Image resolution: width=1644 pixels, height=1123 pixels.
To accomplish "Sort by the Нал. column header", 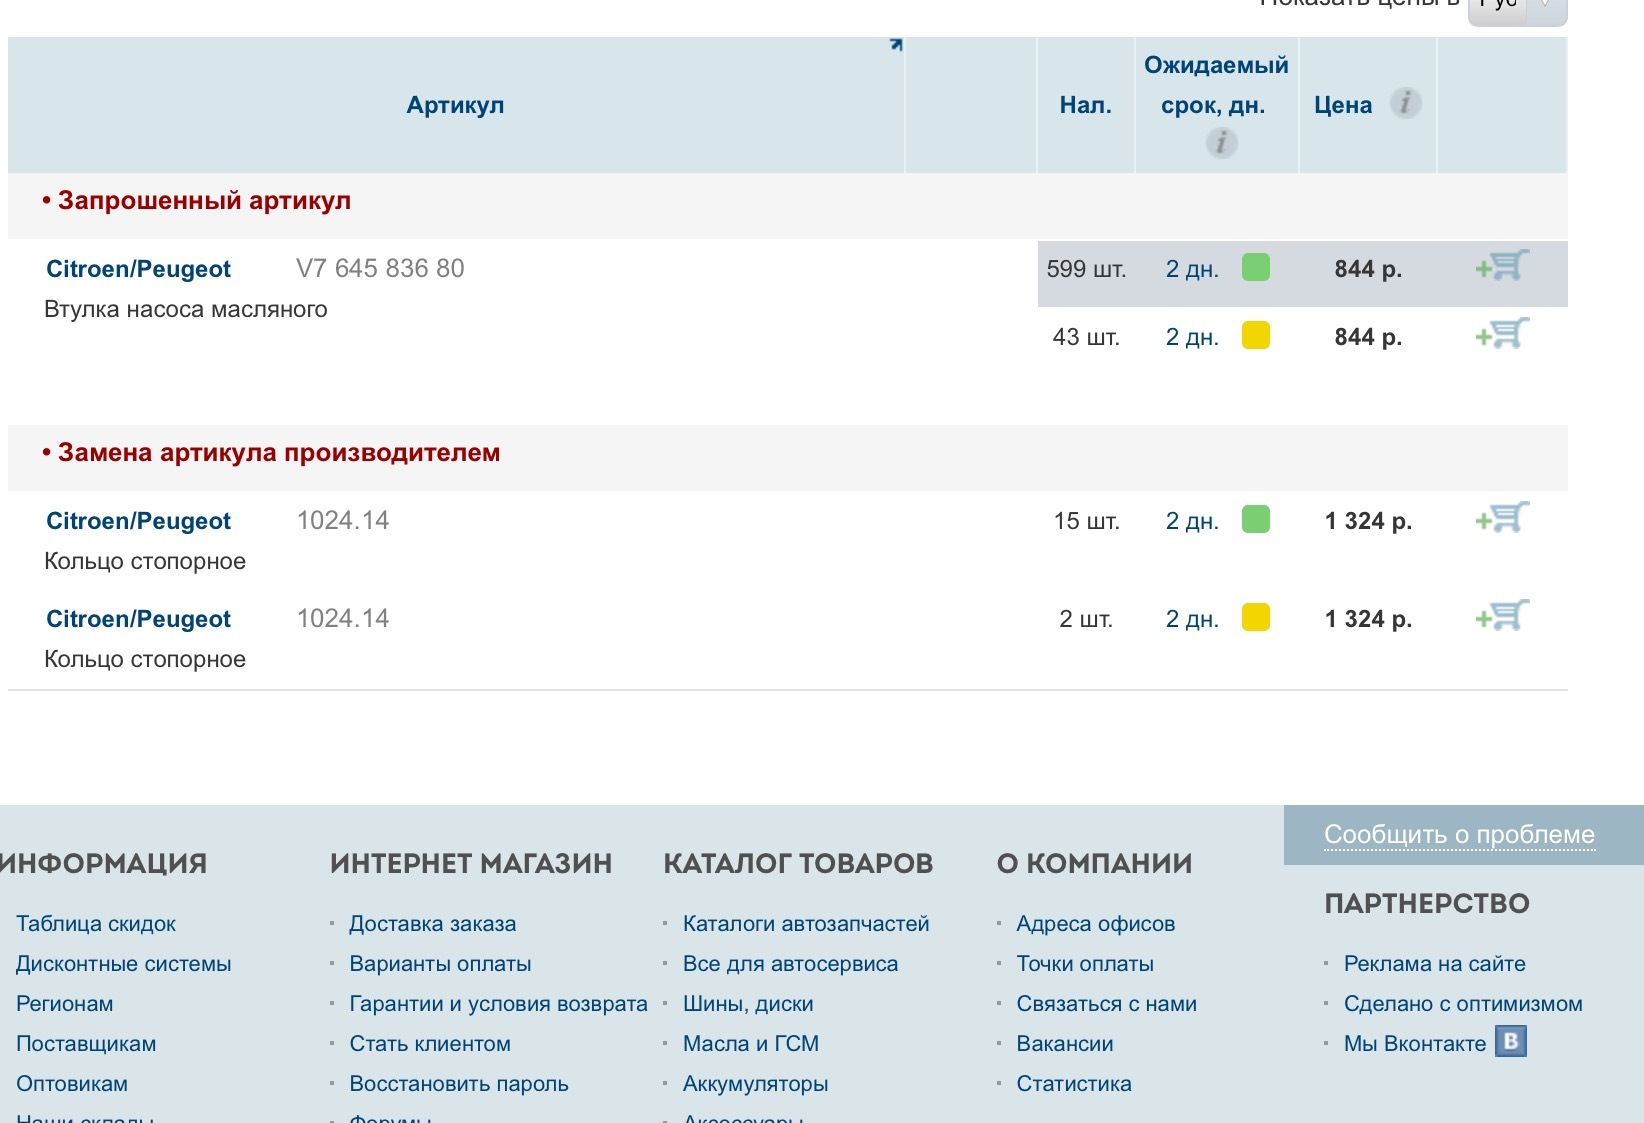I will tap(1086, 105).
